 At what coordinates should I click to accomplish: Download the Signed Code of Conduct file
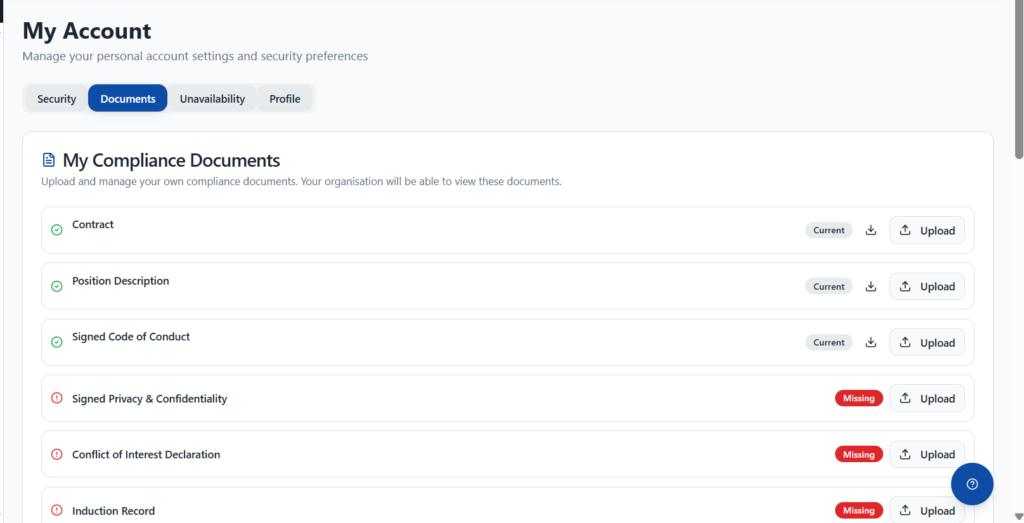(x=871, y=342)
